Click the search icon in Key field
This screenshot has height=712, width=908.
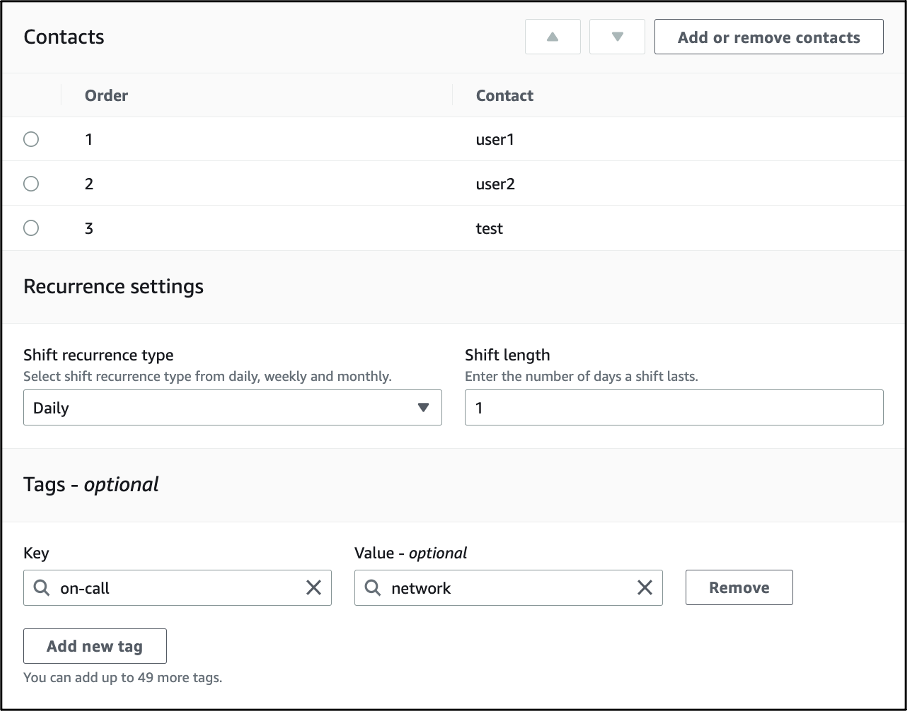[42, 588]
